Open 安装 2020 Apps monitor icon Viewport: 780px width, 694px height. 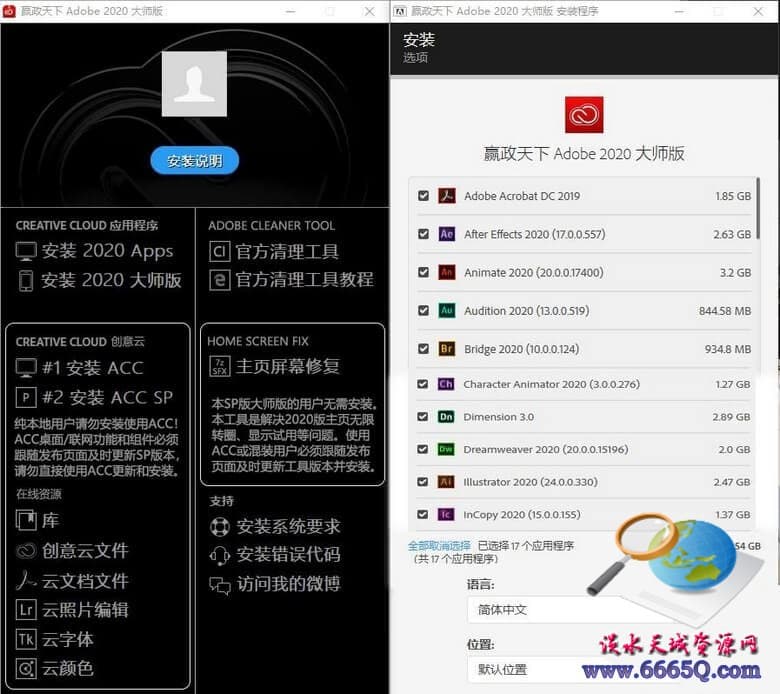pyautogui.click(x=26, y=251)
